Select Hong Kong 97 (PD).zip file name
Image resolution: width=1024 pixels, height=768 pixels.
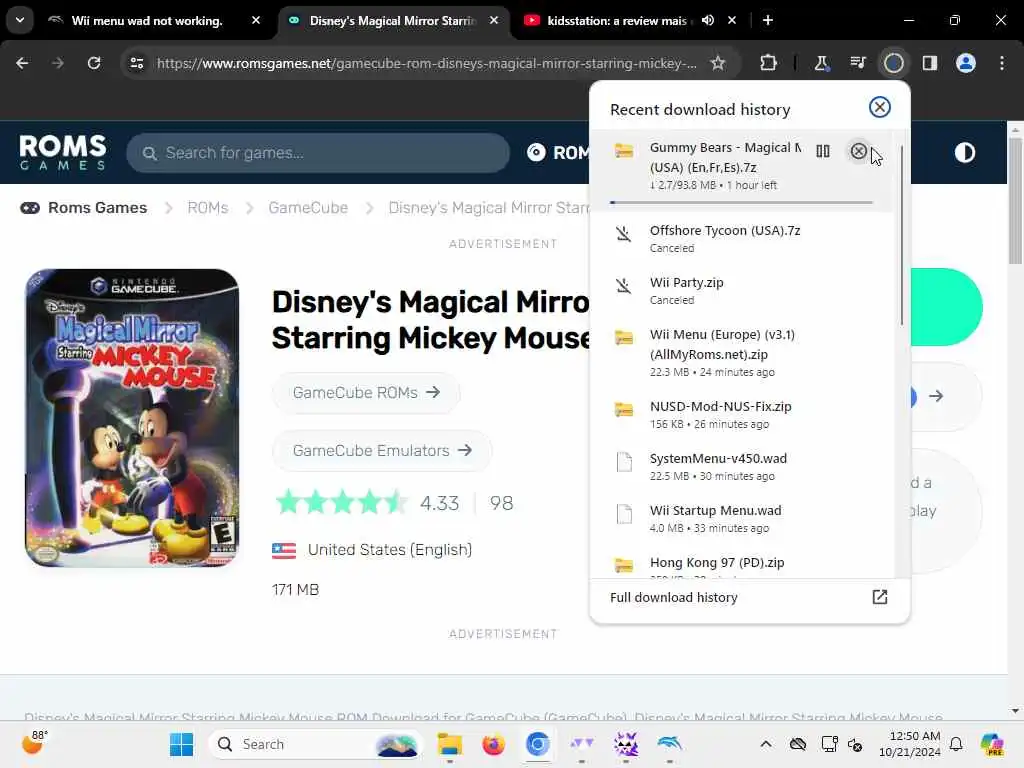(716, 562)
